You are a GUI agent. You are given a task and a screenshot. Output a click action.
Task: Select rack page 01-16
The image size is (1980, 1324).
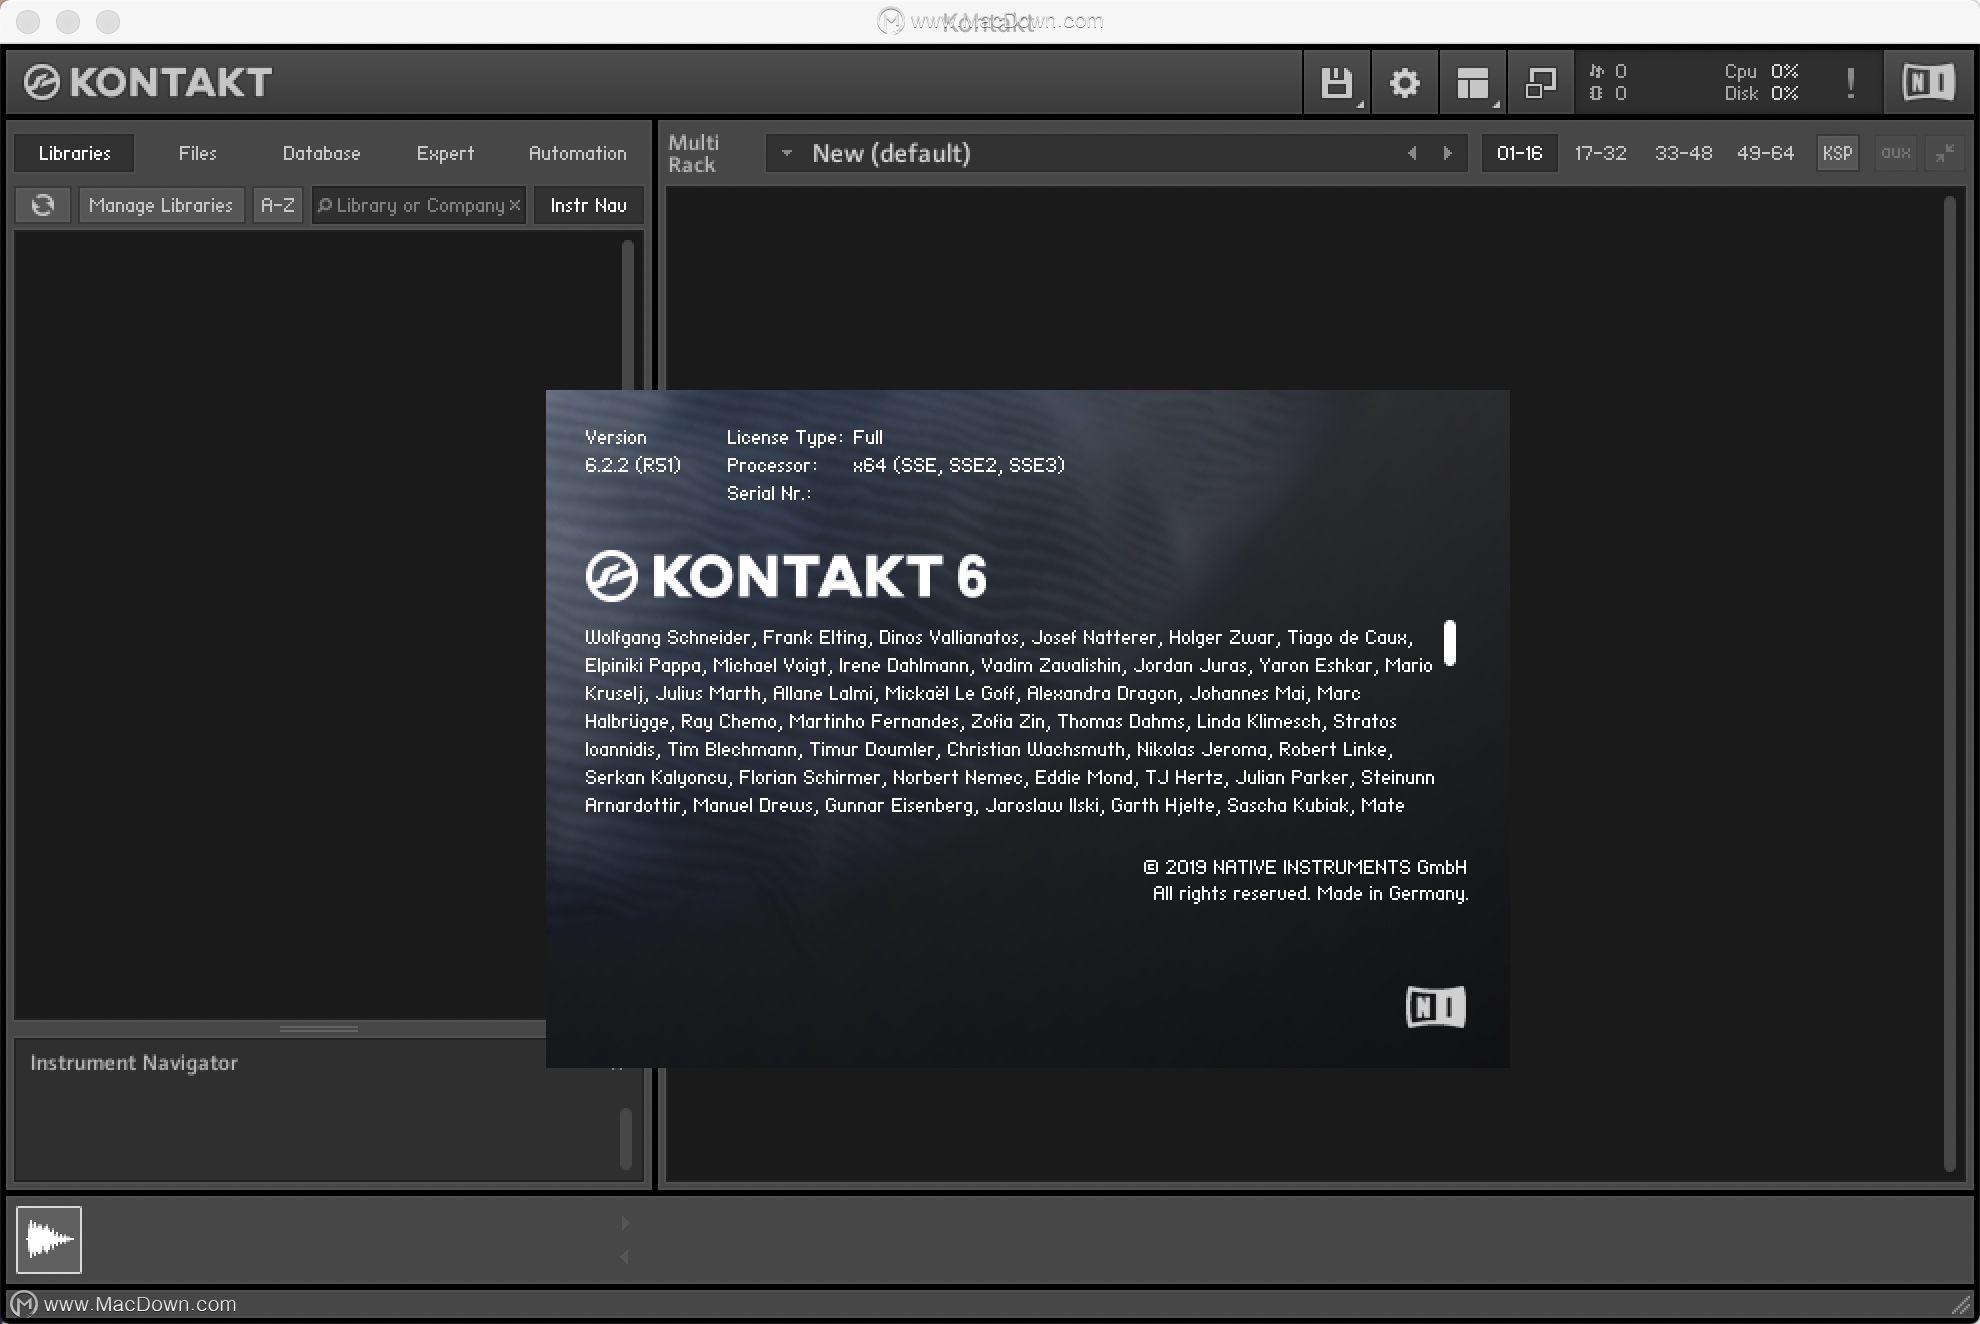[x=1519, y=153]
